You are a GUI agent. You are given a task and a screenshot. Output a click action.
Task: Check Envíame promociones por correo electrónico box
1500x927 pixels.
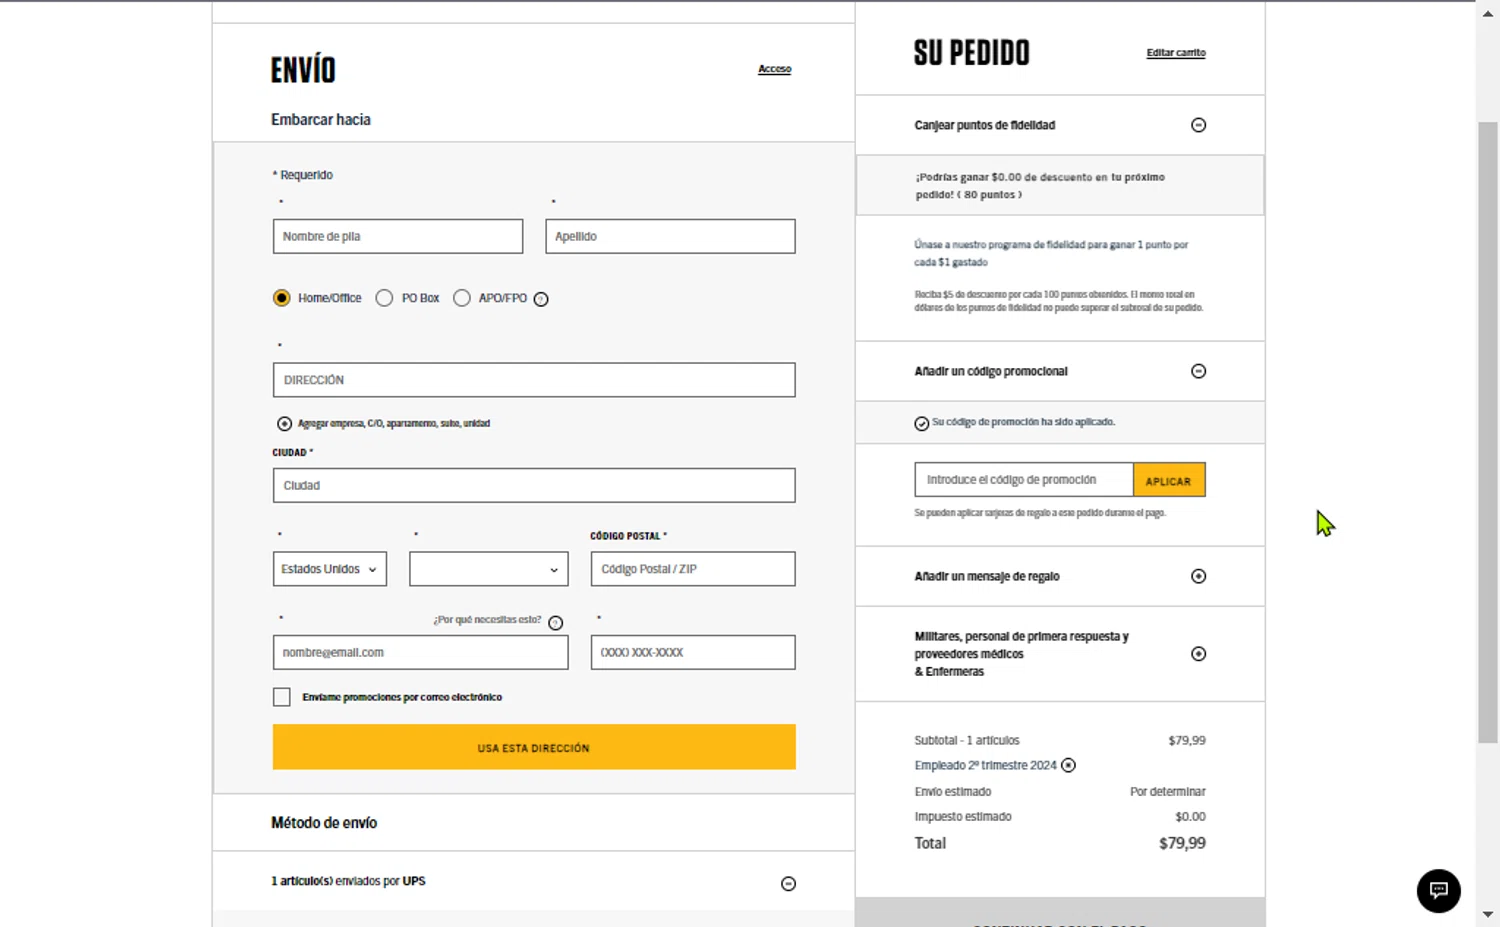tap(282, 697)
